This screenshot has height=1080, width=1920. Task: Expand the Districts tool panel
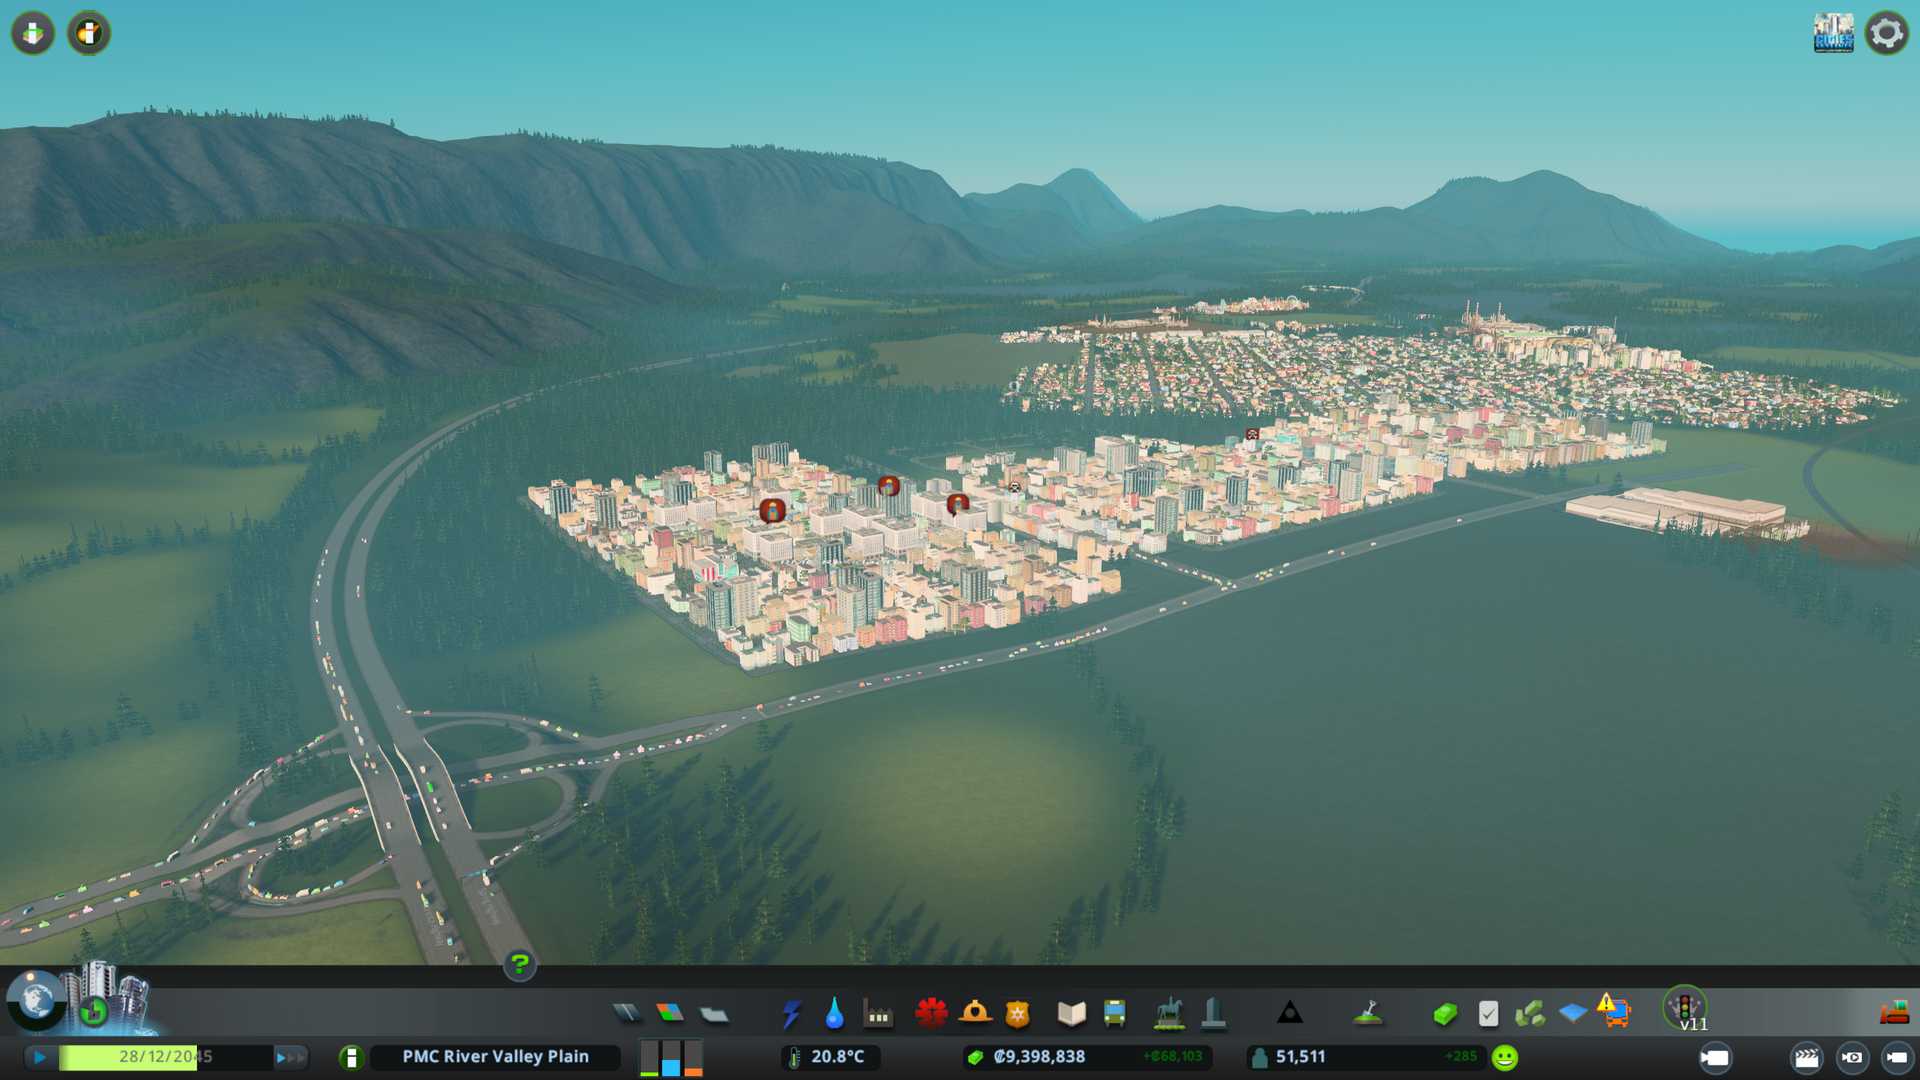point(714,1014)
